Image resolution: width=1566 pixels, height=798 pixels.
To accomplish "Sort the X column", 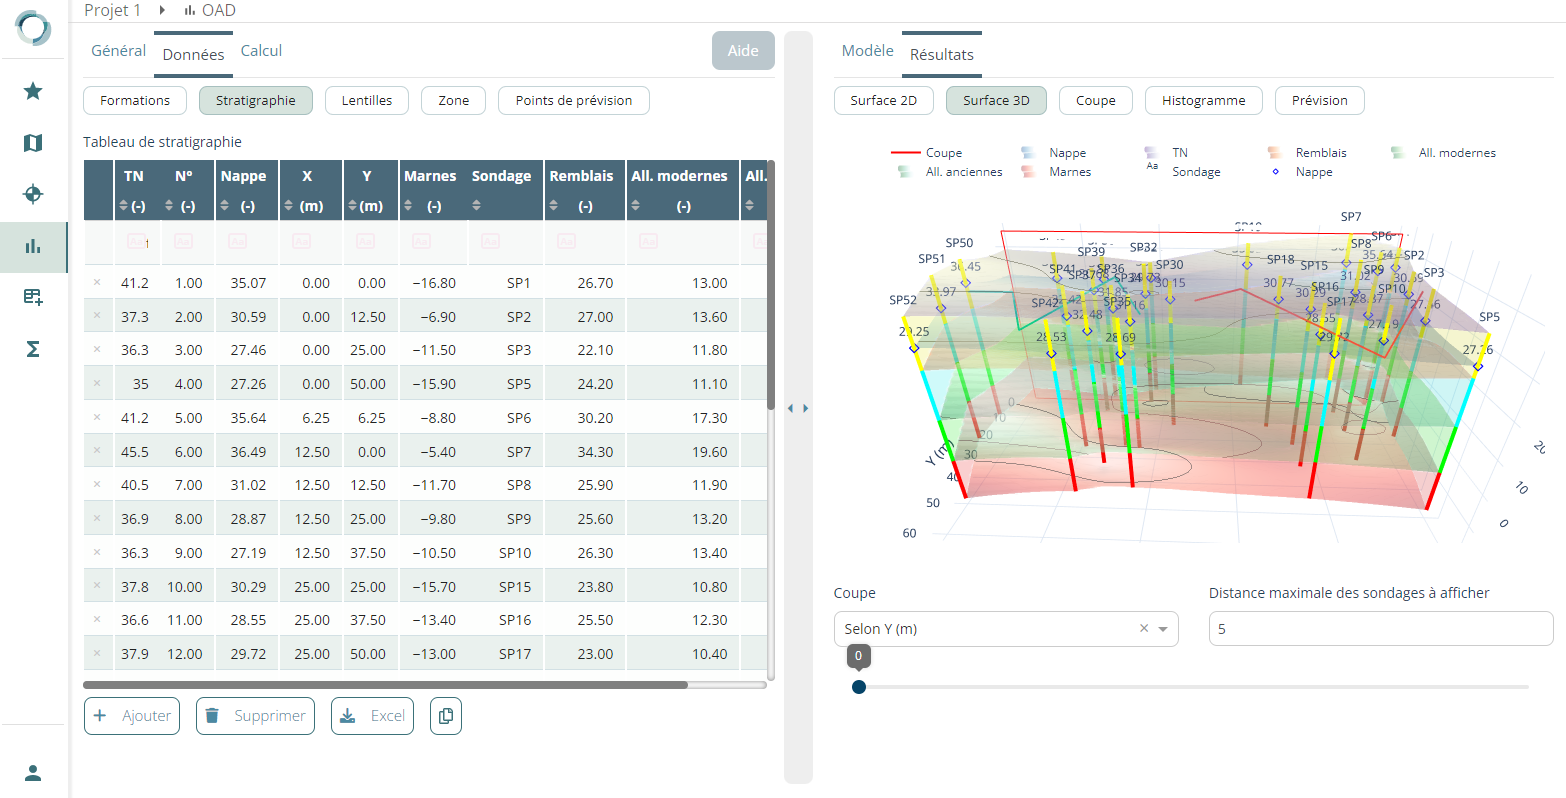I will coord(290,206).
